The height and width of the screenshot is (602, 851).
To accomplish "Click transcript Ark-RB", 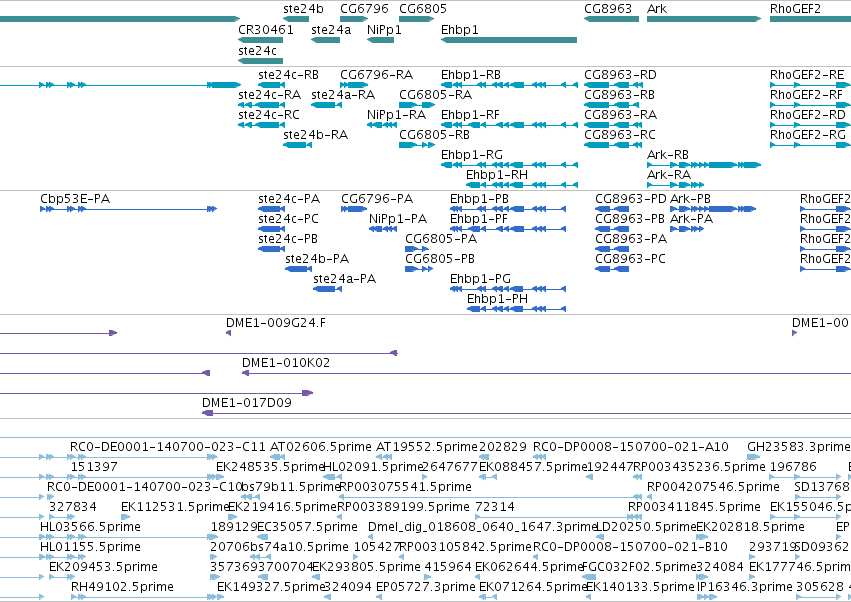I will 668,155.
